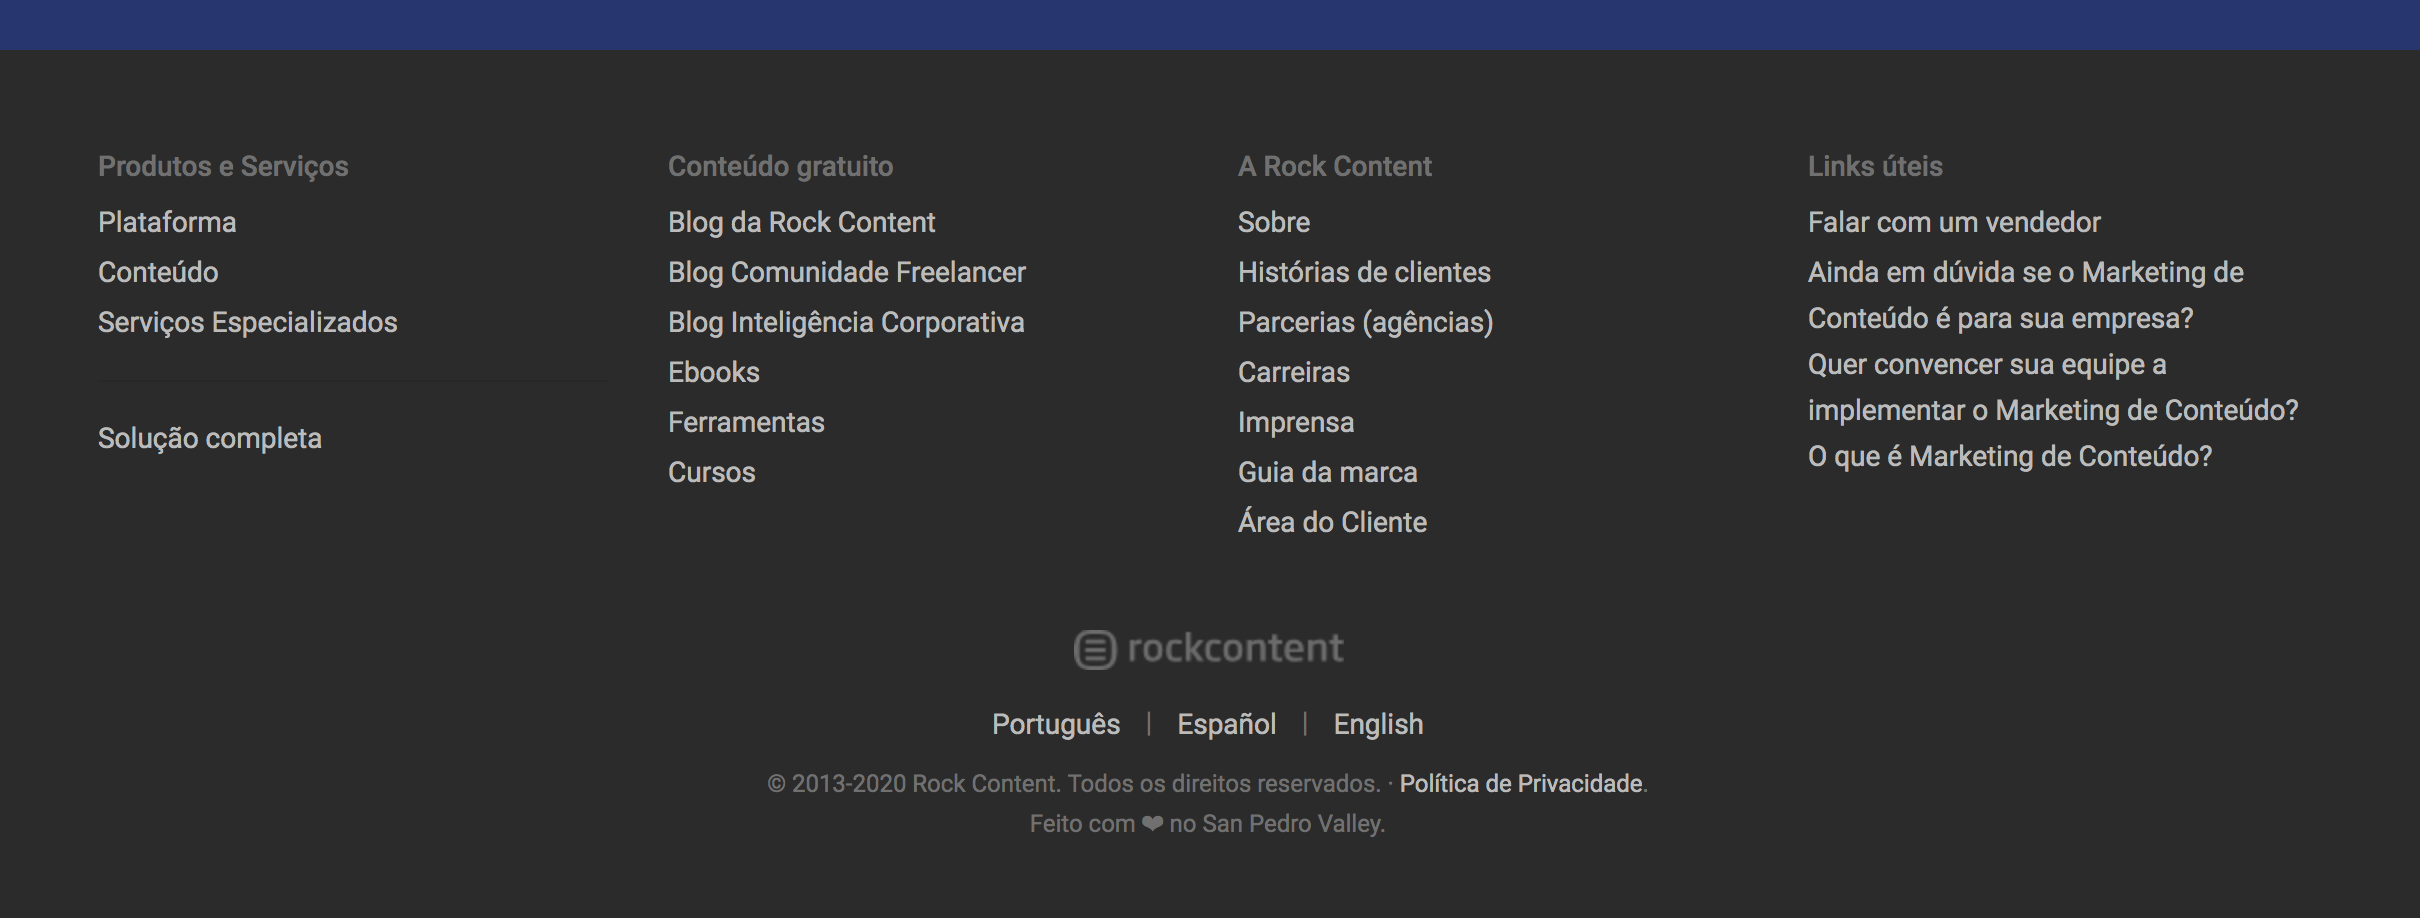The width and height of the screenshot is (2420, 918).
Task: Visit Blog da Rock Content
Action: pos(802,222)
